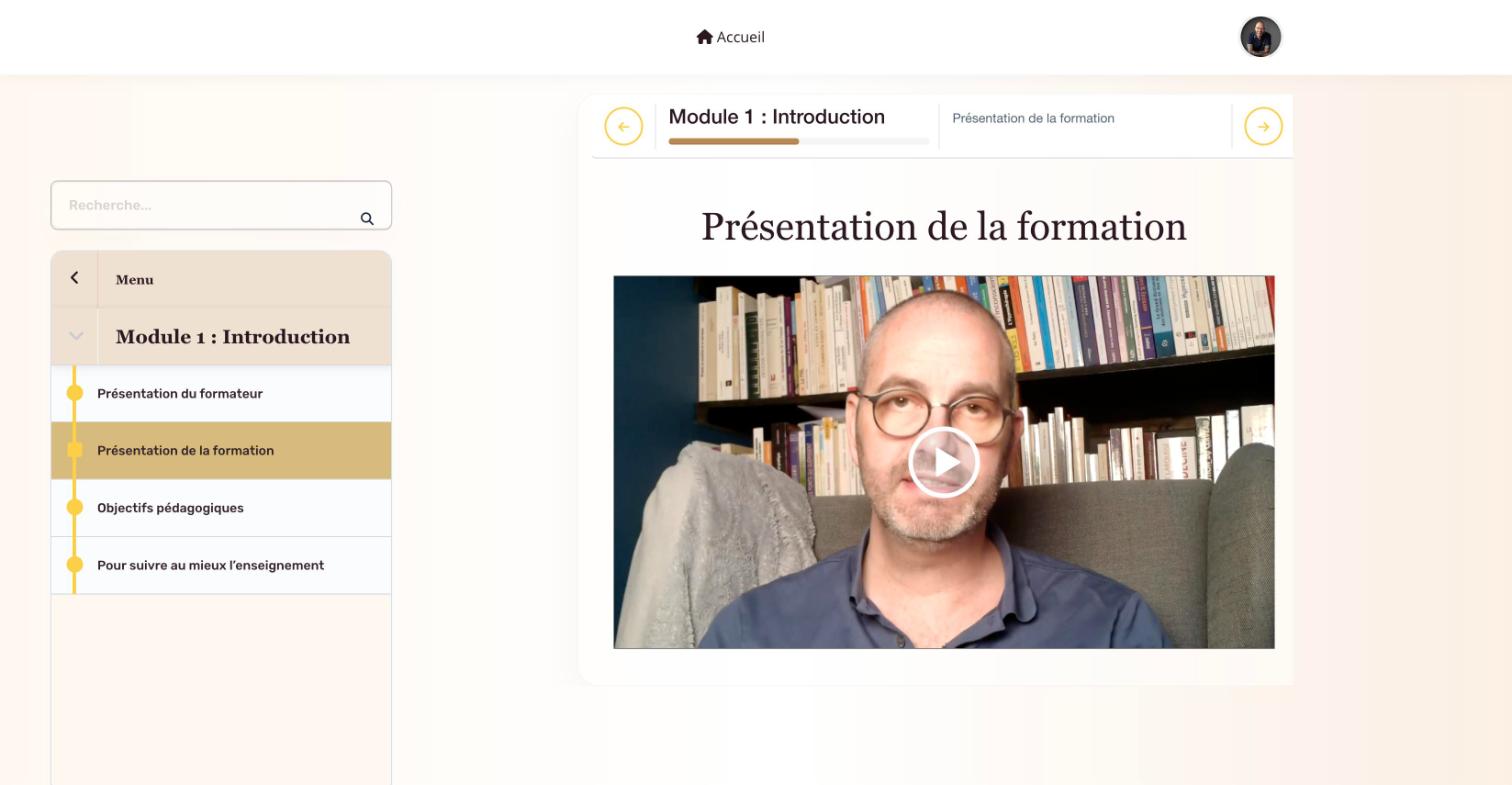Click the home icon beside Accueil
1512x785 pixels.
[x=705, y=37]
